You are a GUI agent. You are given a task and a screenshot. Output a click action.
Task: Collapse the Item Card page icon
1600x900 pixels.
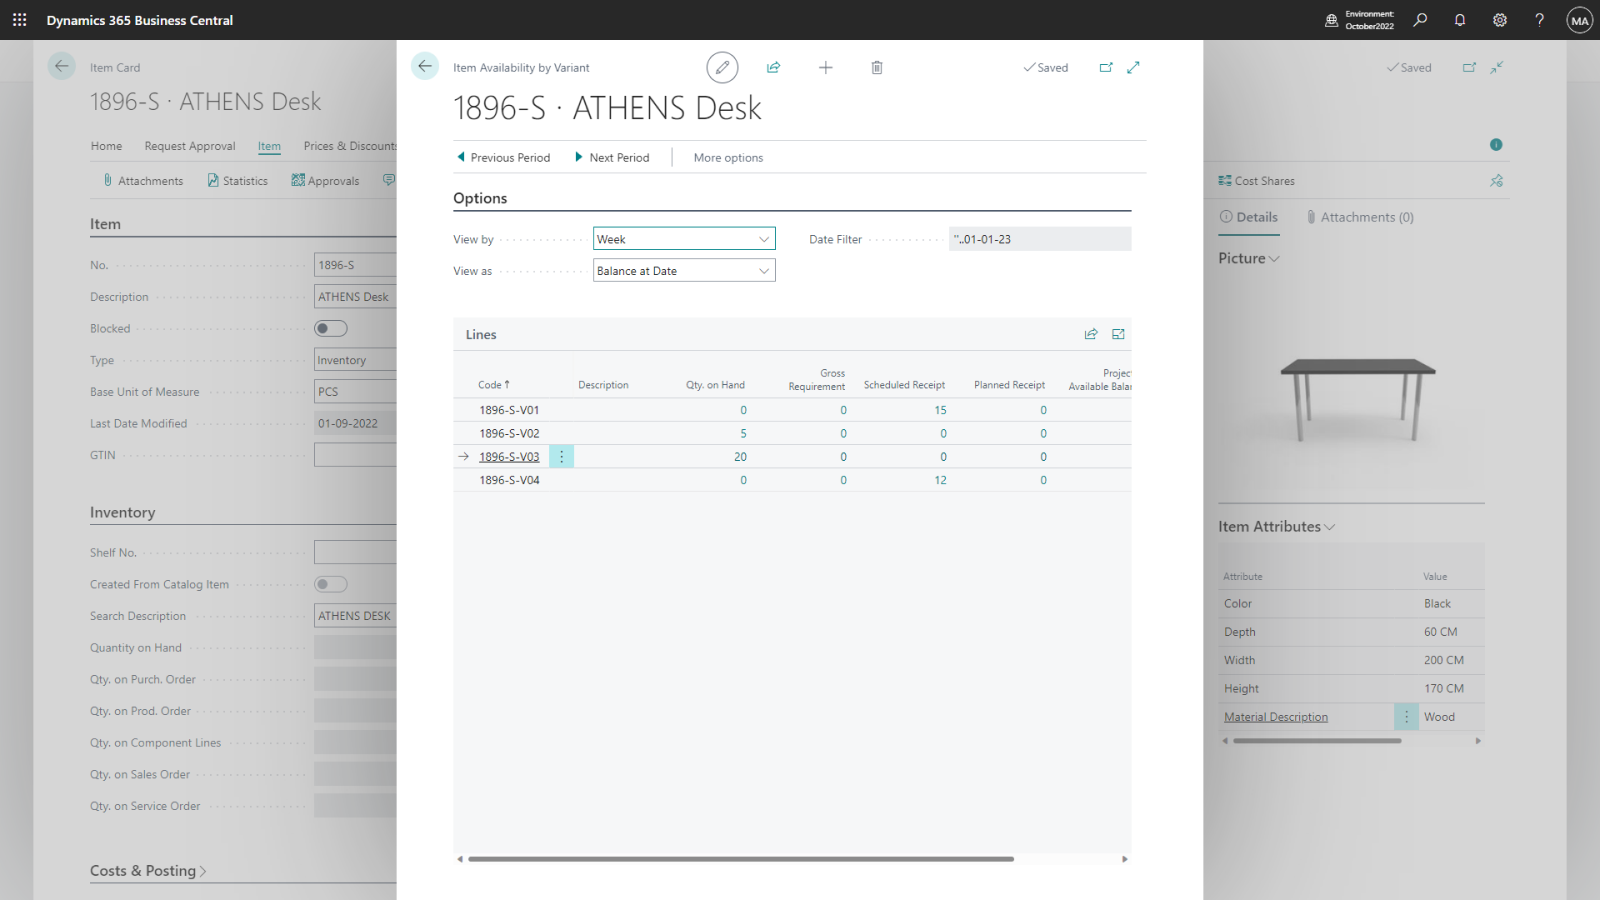click(1497, 67)
